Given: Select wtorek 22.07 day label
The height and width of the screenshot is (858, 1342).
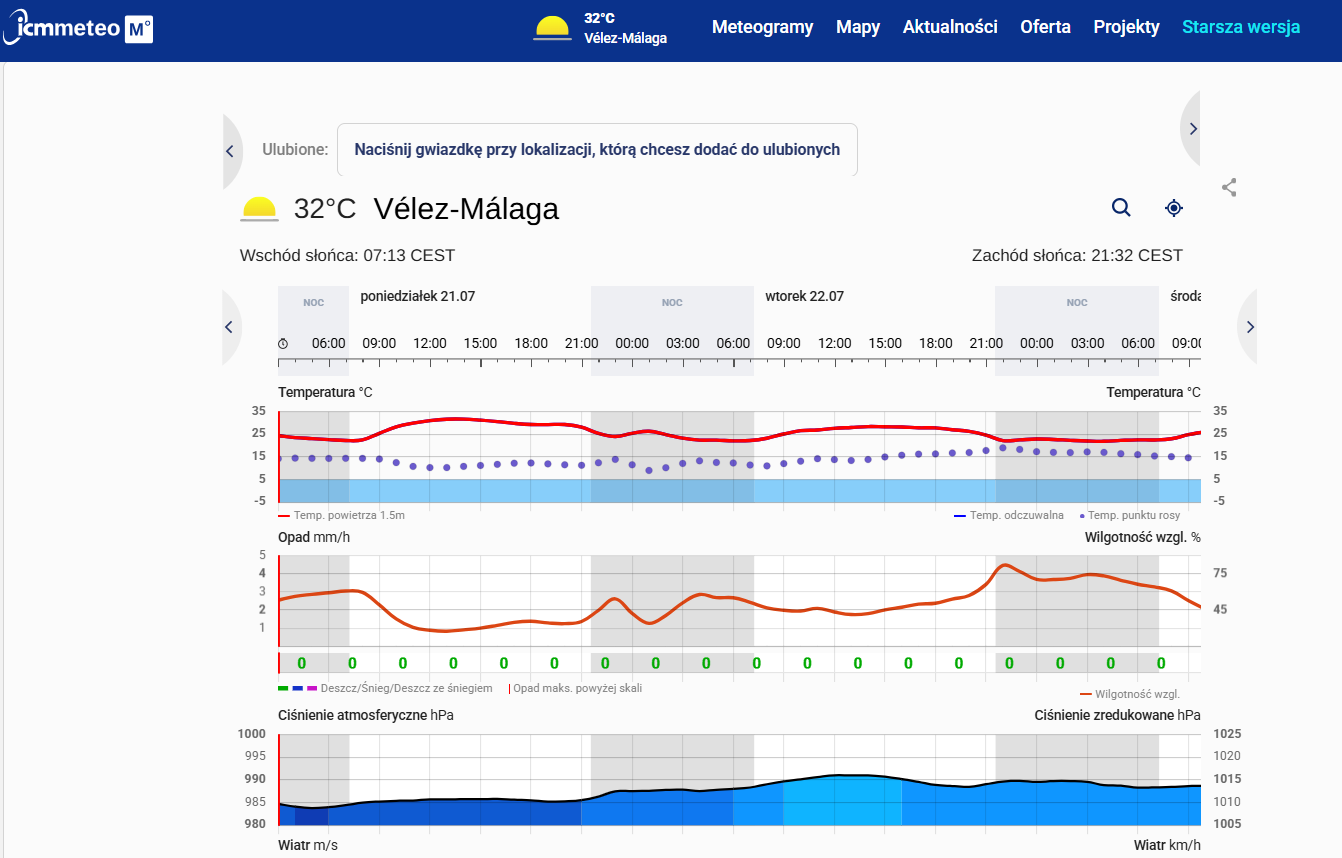Looking at the screenshot, I should pos(805,297).
